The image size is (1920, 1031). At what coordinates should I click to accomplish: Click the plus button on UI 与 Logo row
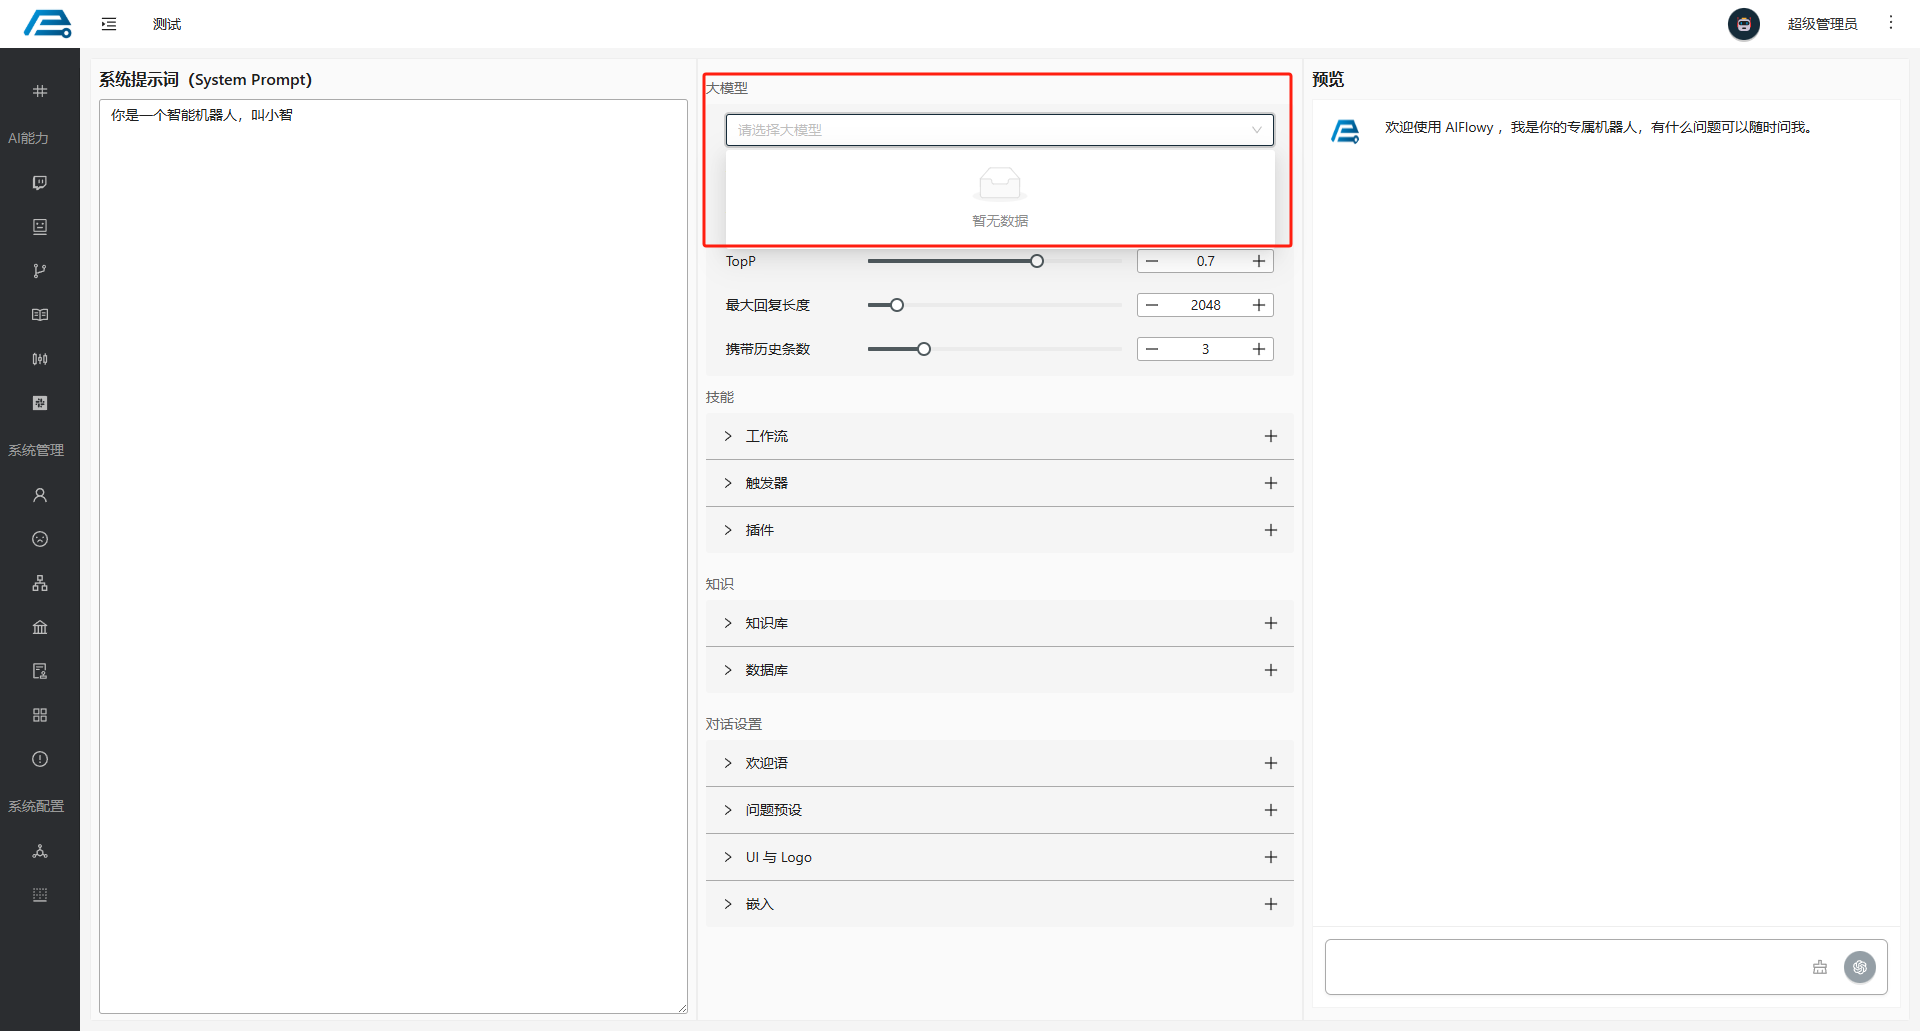pyautogui.click(x=1271, y=857)
